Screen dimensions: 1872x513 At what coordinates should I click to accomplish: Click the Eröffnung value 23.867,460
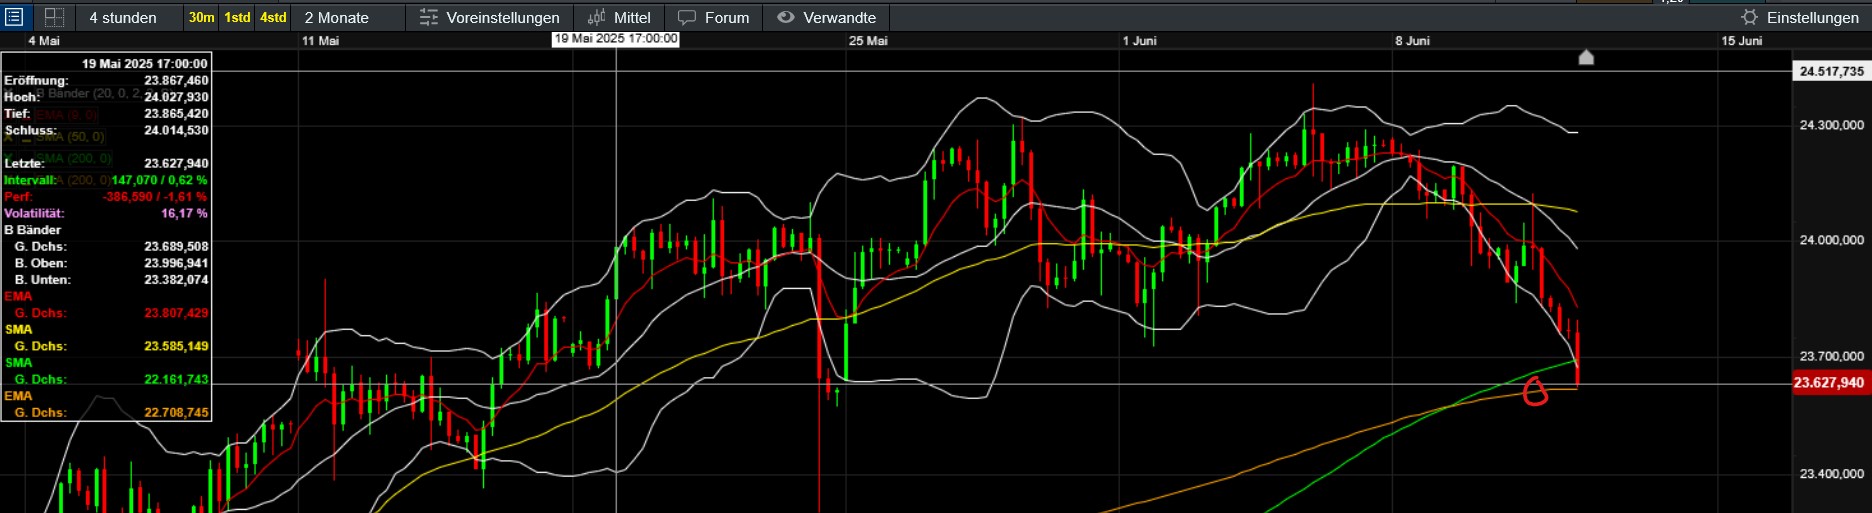coord(176,81)
